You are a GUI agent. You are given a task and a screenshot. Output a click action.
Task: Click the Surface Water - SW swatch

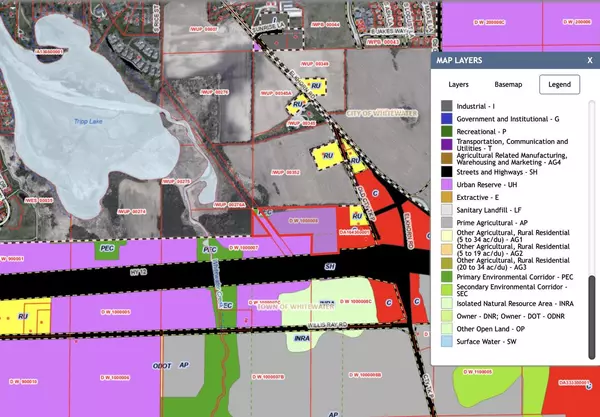coord(447,340)
